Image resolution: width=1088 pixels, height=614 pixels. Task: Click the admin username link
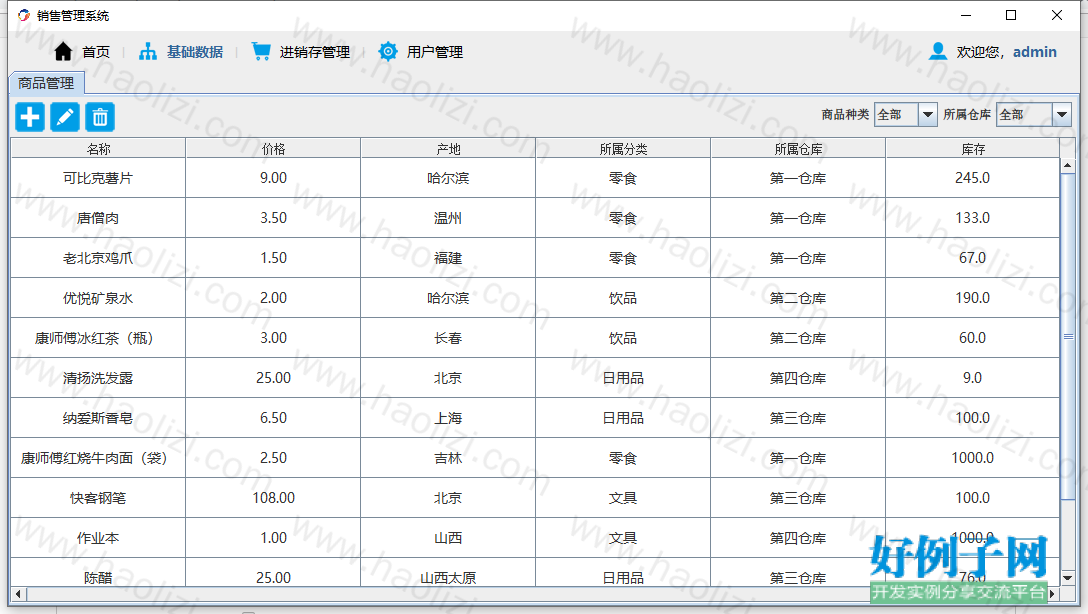coord(1035,52)
